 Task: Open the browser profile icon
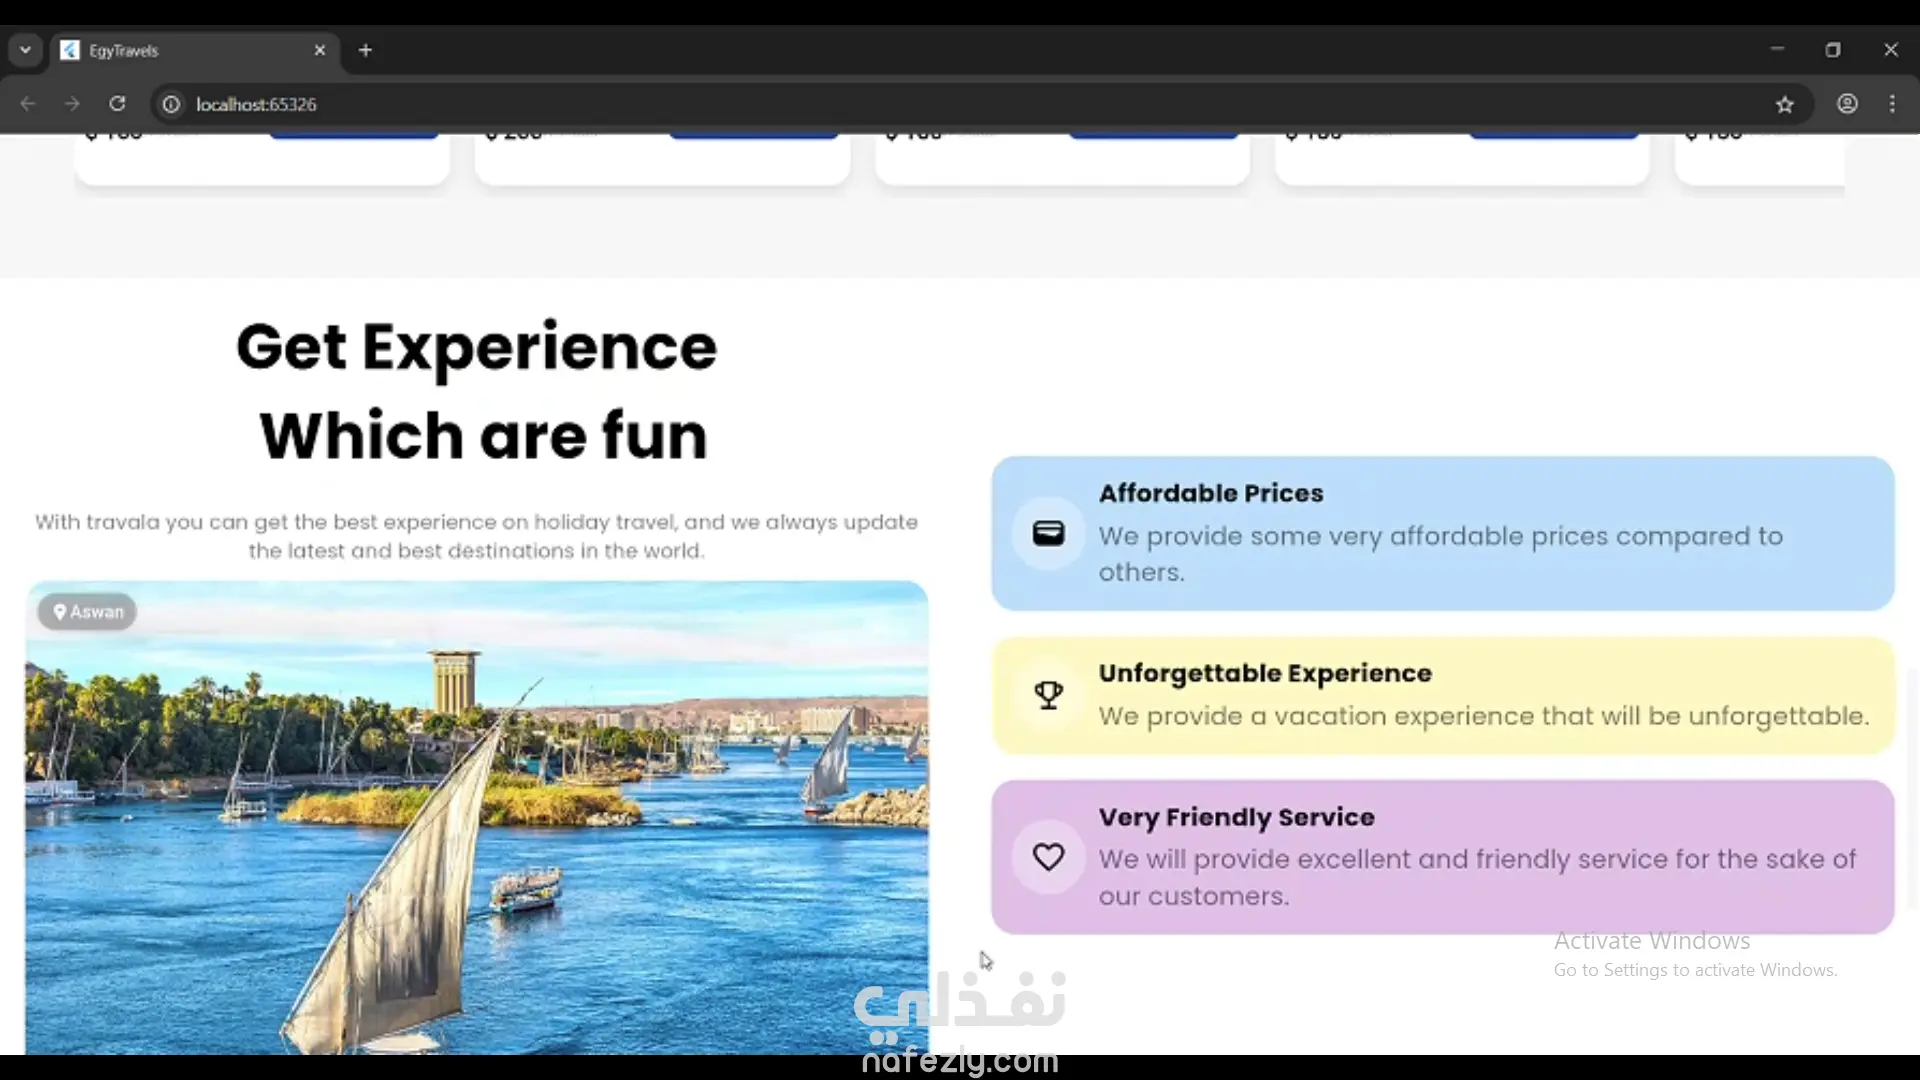coord(1847,104)
